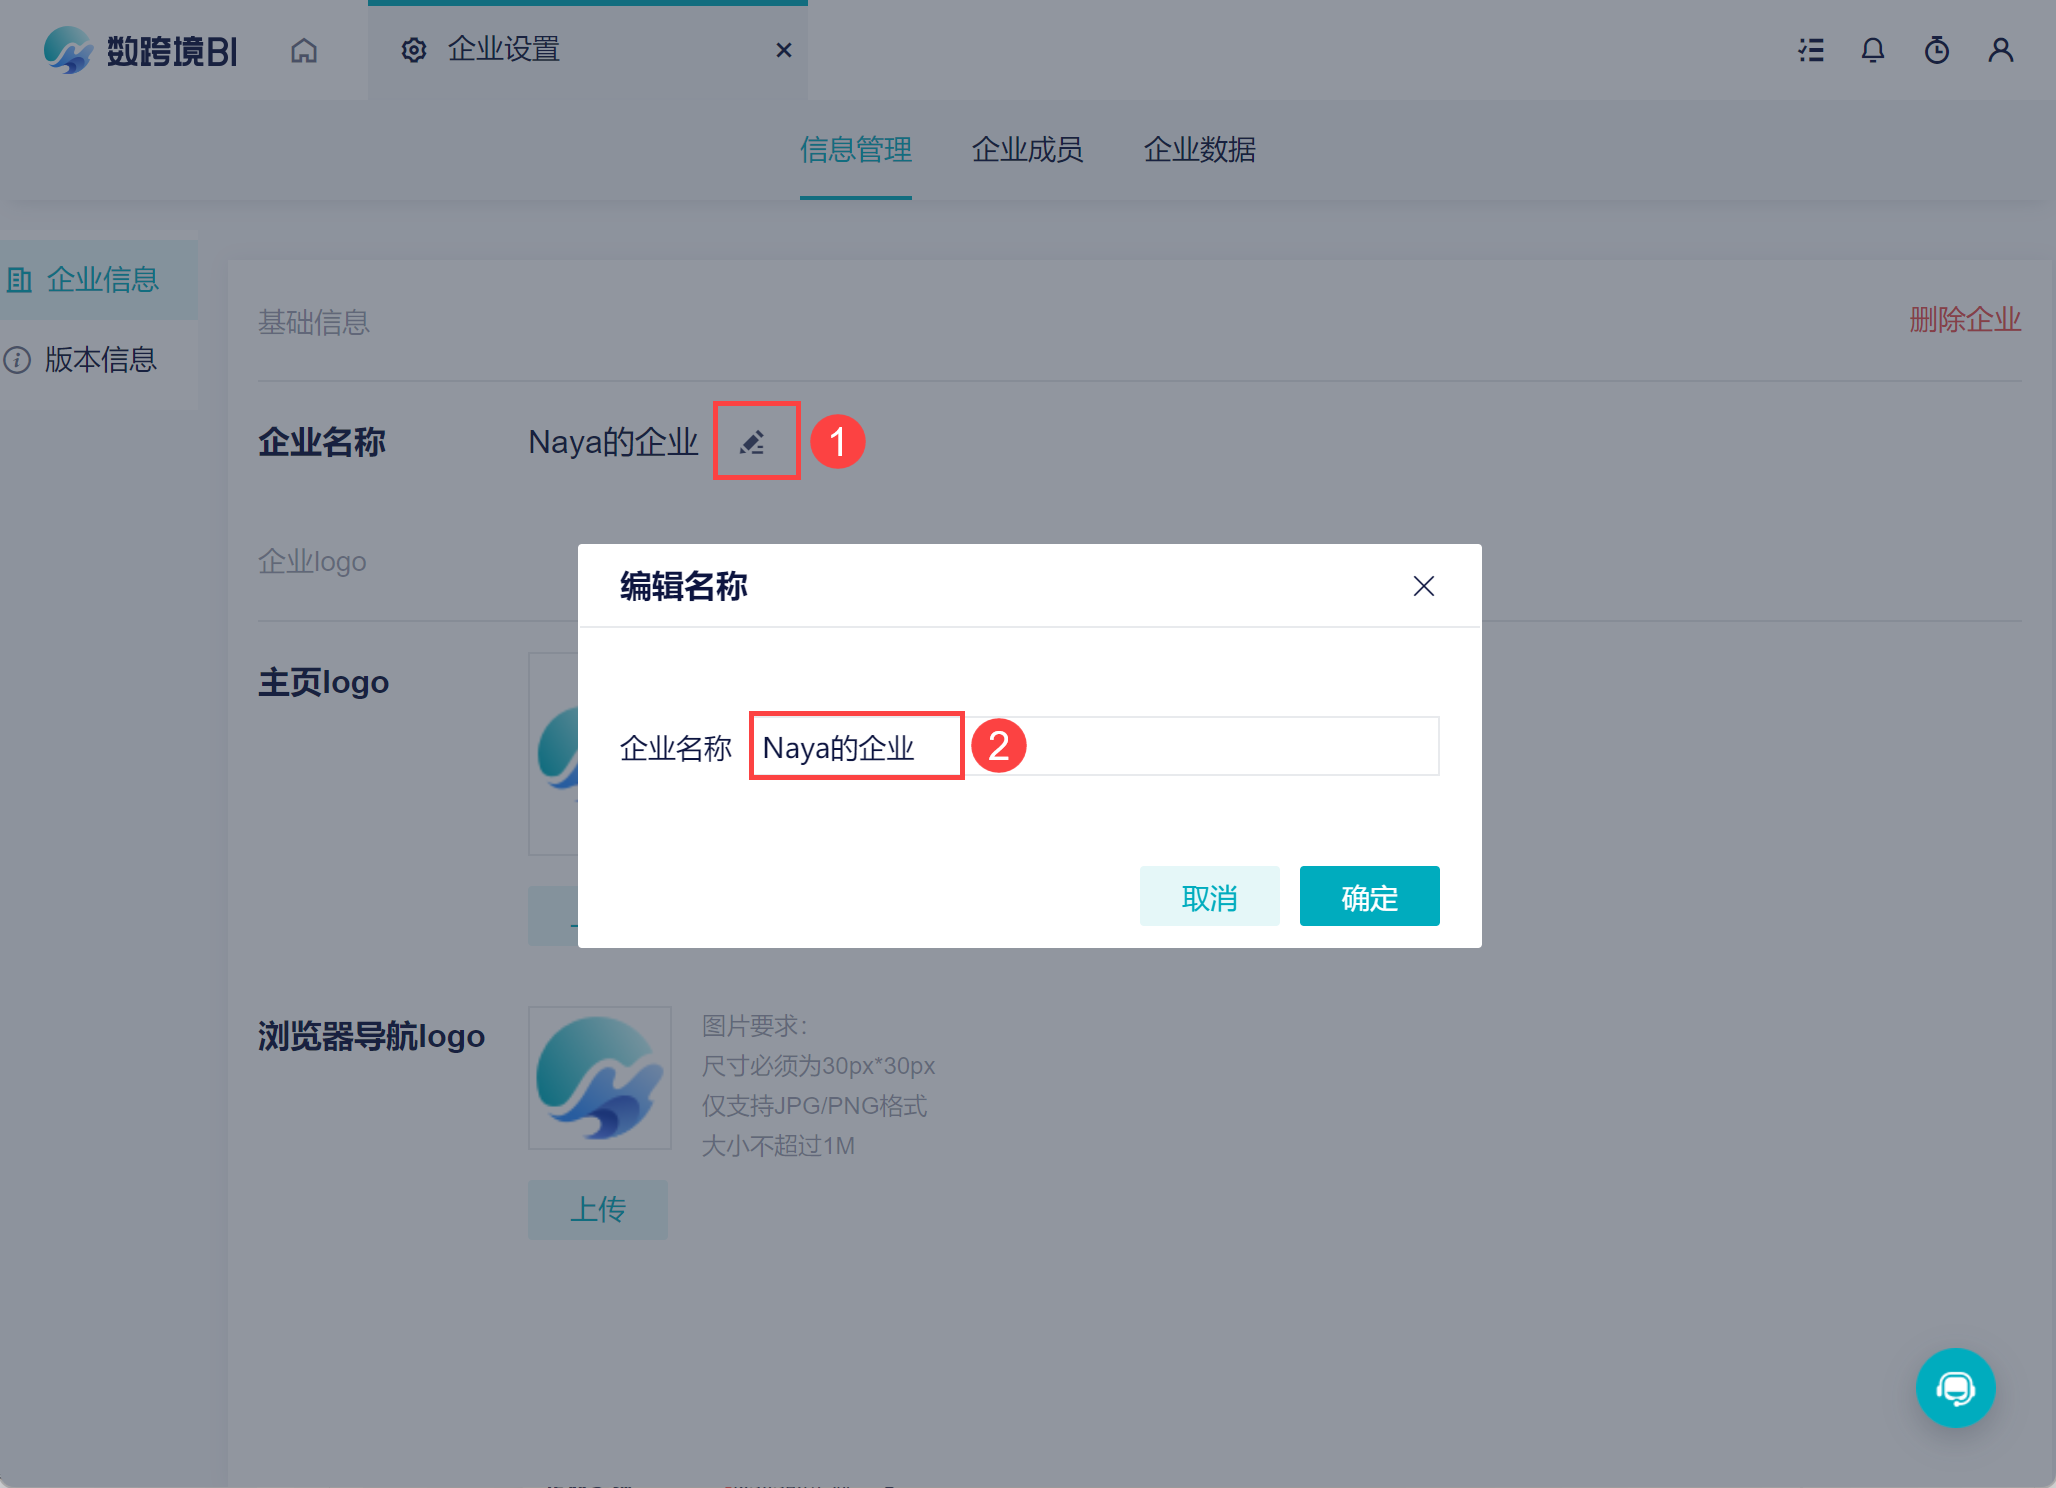Image resolution: width=2056 pixels, height=1488 pixels.
Task: Select 版本信息 in sidebar
Action: pos(100,360)
